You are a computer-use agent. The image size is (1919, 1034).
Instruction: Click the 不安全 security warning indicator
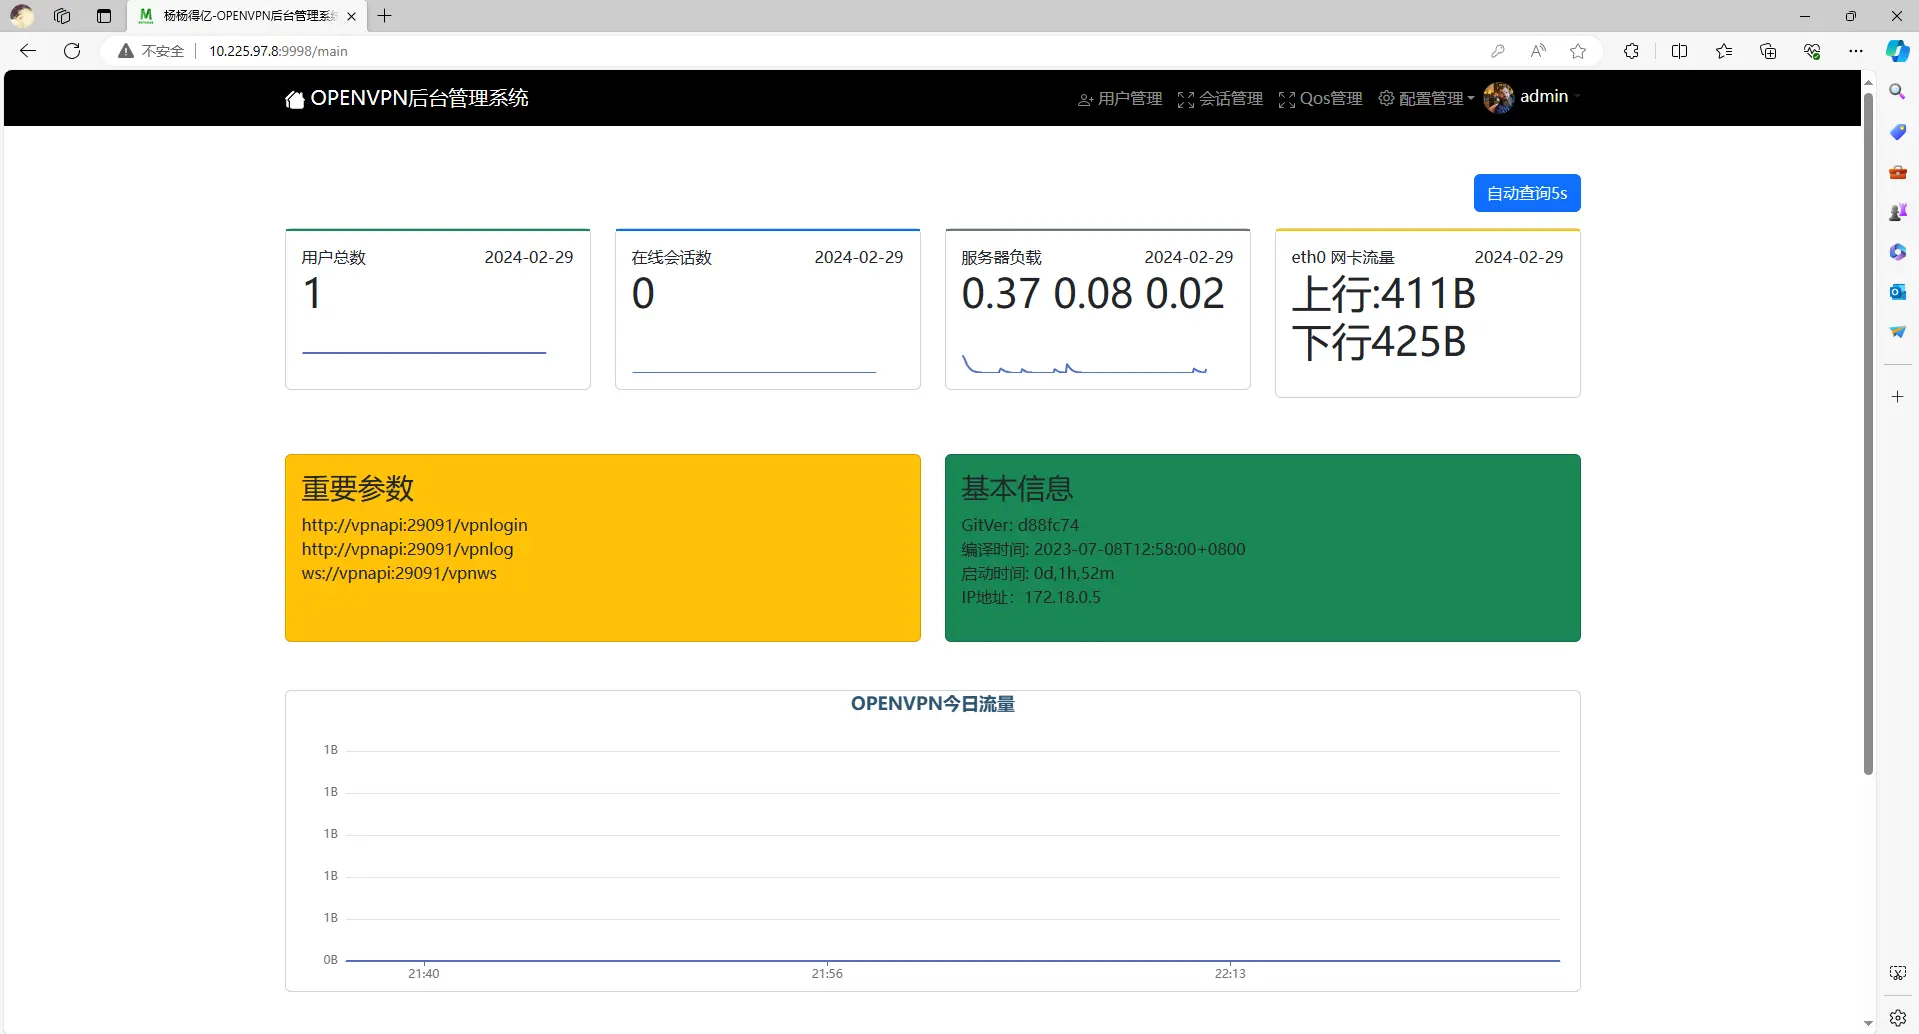tap(151, 51)
